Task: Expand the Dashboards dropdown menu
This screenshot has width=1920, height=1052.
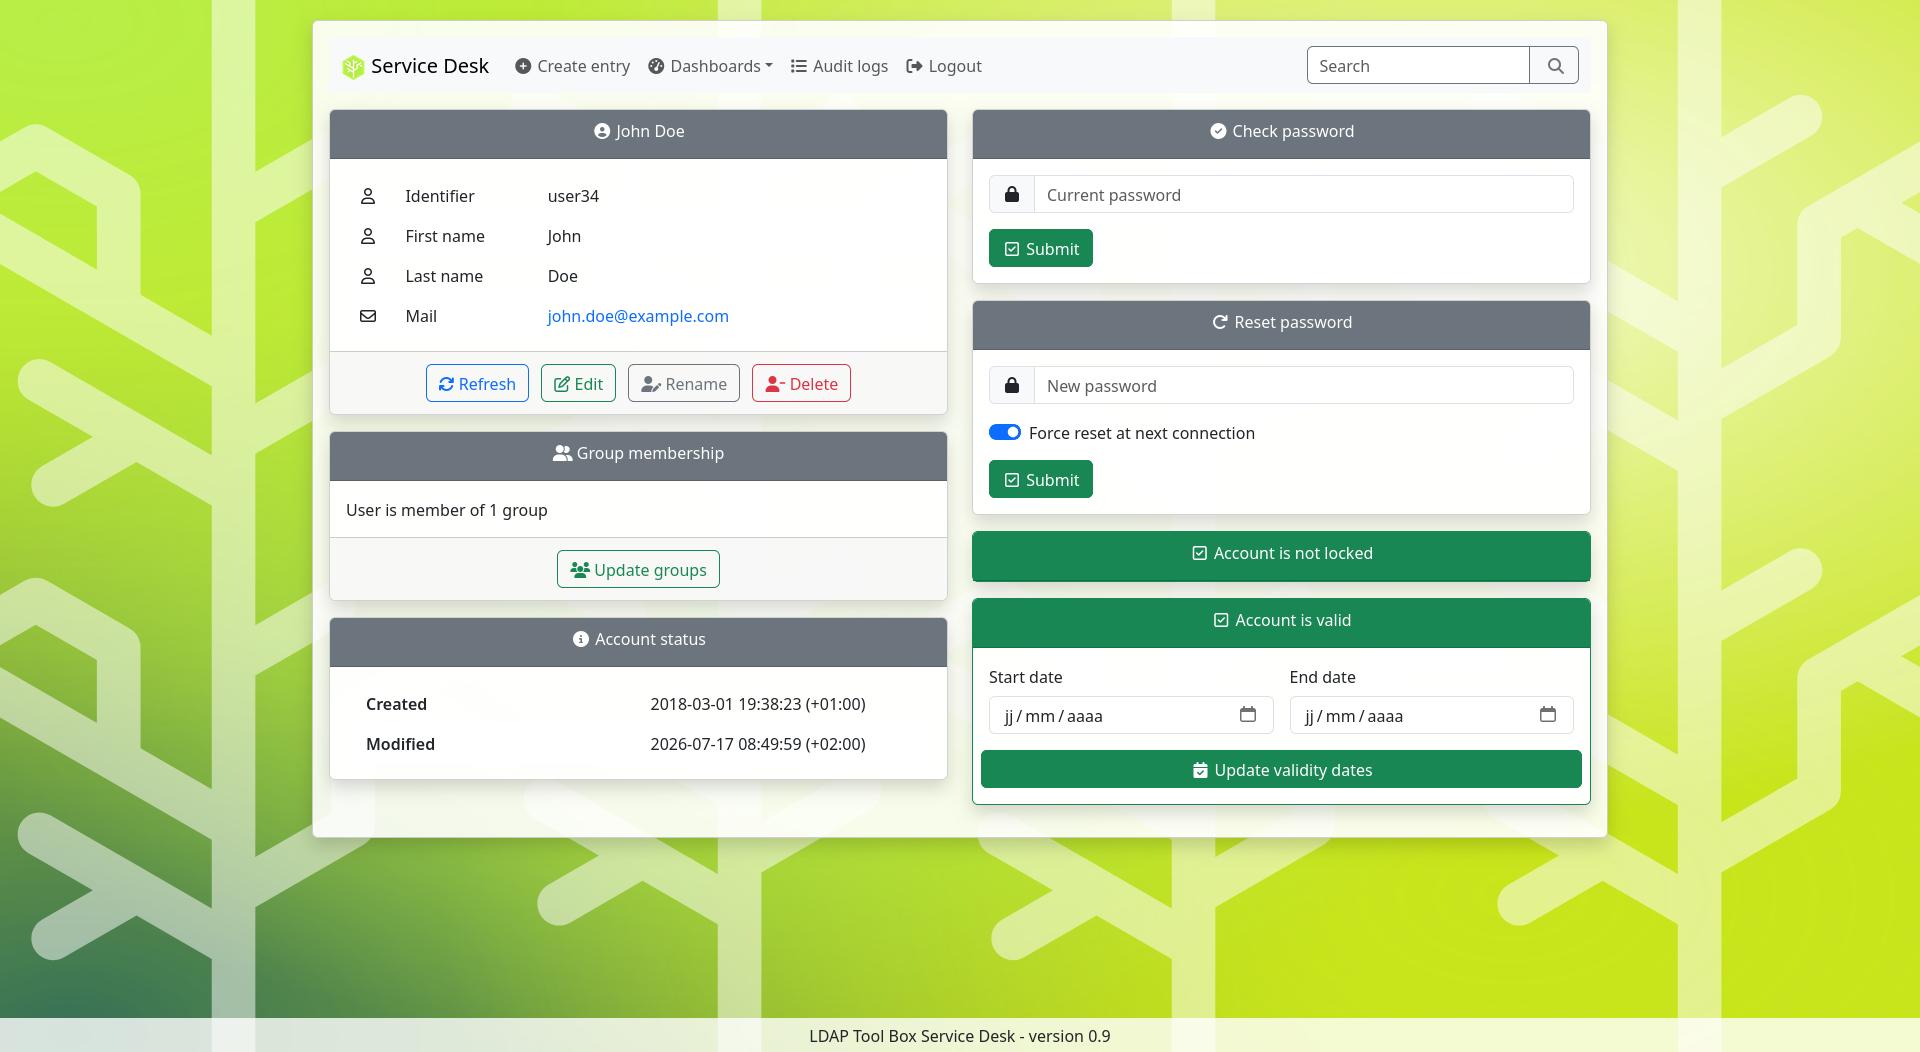Action: [710, 66]
